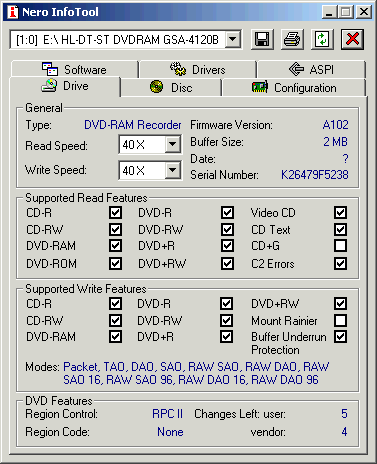
Task: Switch to the Configuration tab
Action: coord(294,88)
